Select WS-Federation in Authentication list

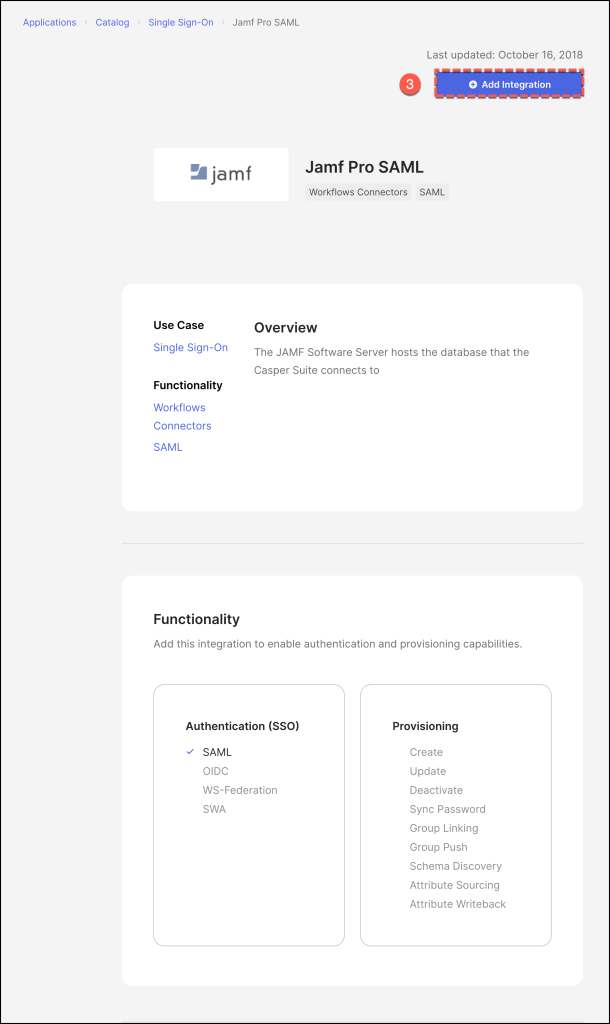(240, 790)
